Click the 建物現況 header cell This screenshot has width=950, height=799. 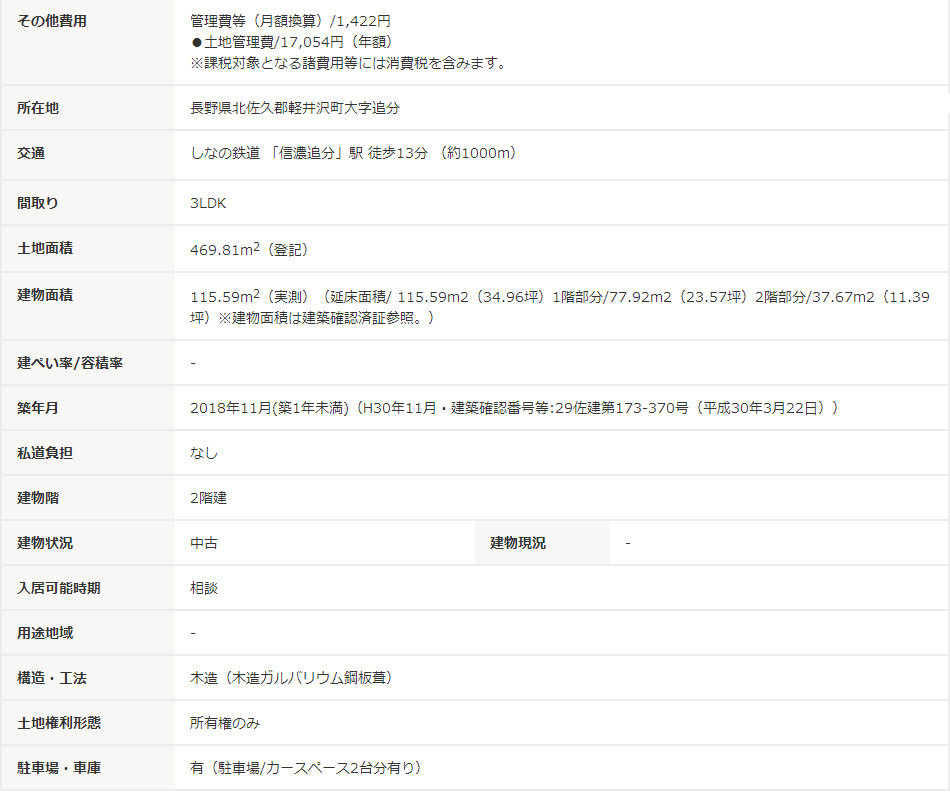pos(518,543)
